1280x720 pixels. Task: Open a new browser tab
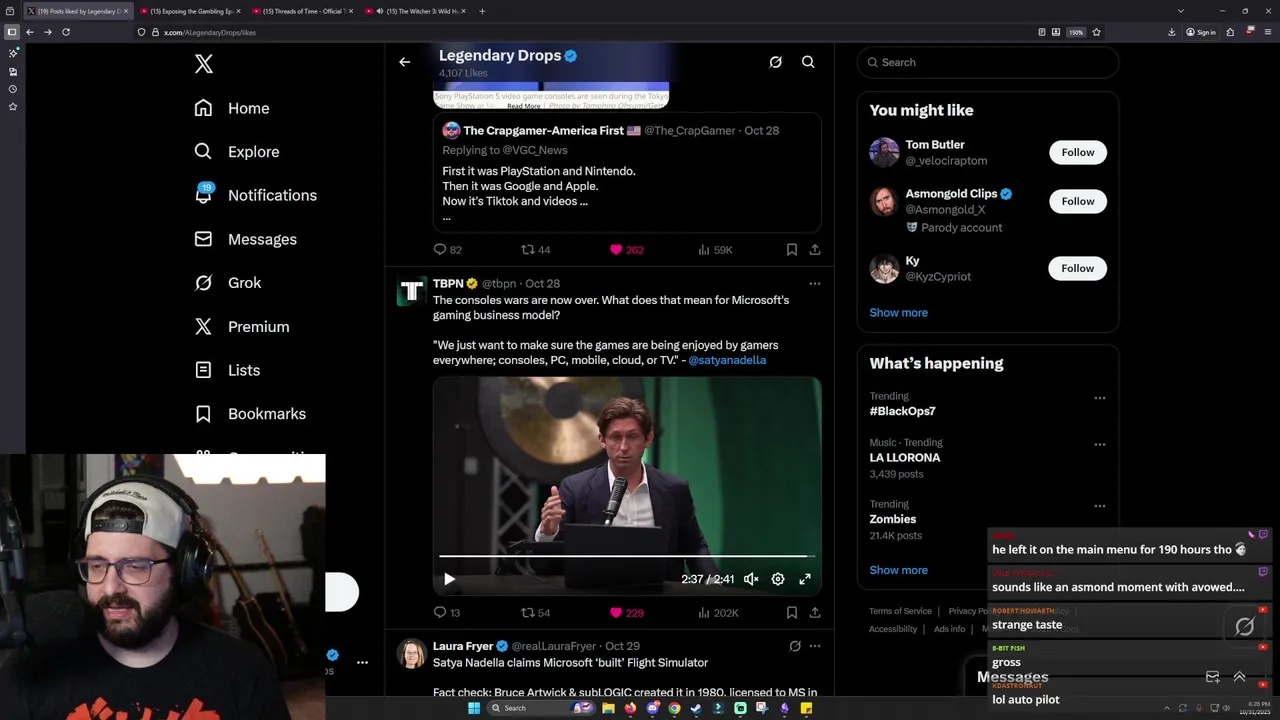coord(482,11)
